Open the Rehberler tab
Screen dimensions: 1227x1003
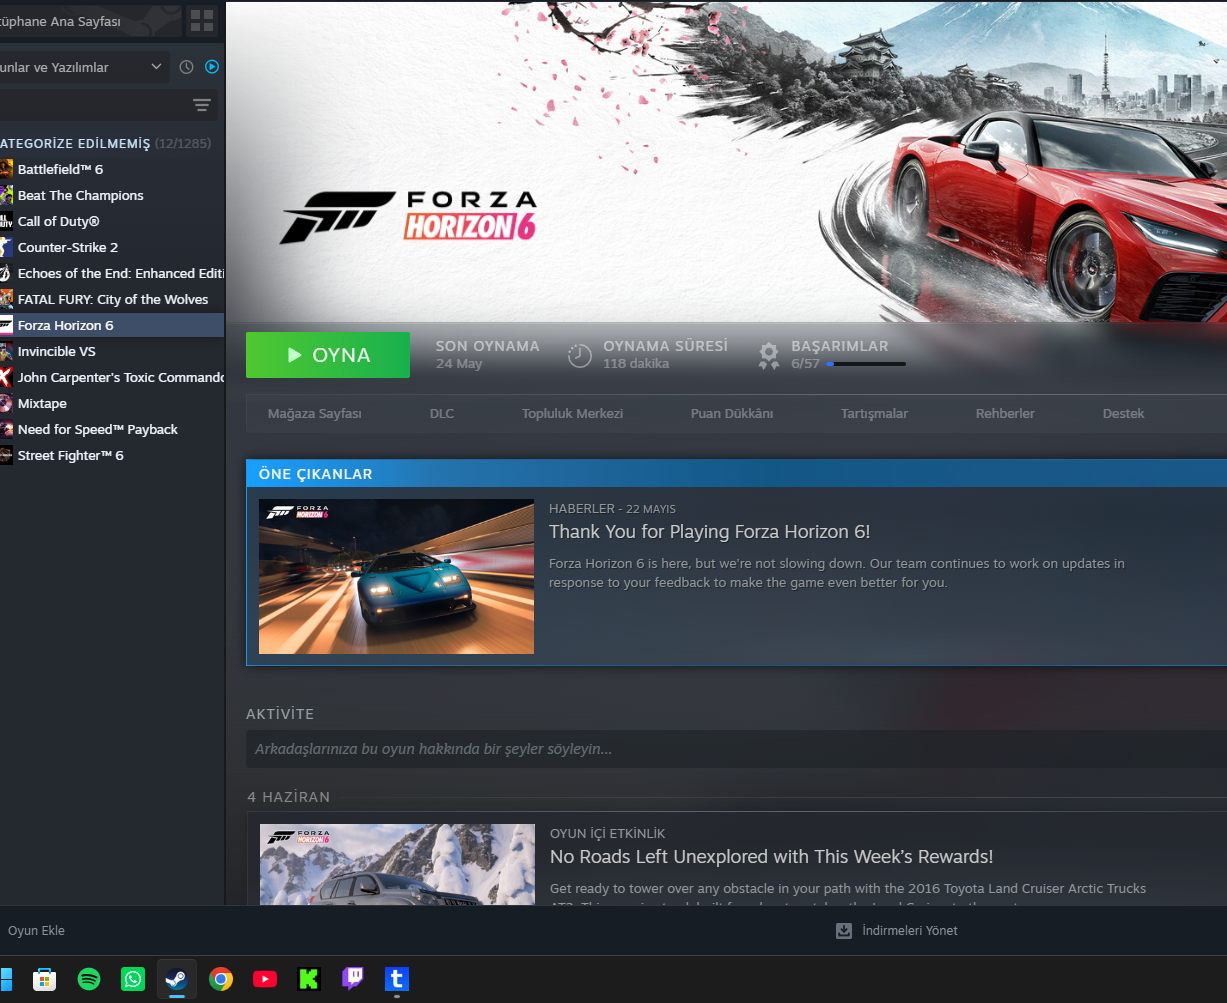click(1005, 413)
